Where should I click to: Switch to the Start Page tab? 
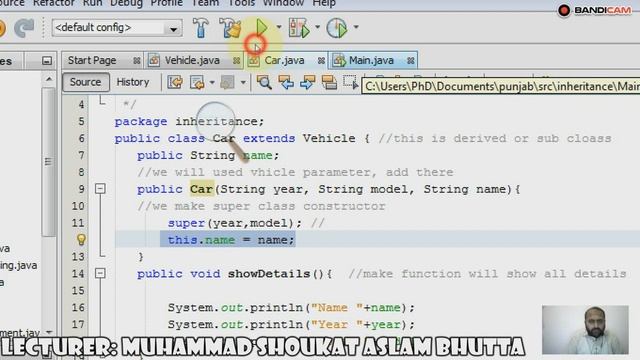[92, 60]
